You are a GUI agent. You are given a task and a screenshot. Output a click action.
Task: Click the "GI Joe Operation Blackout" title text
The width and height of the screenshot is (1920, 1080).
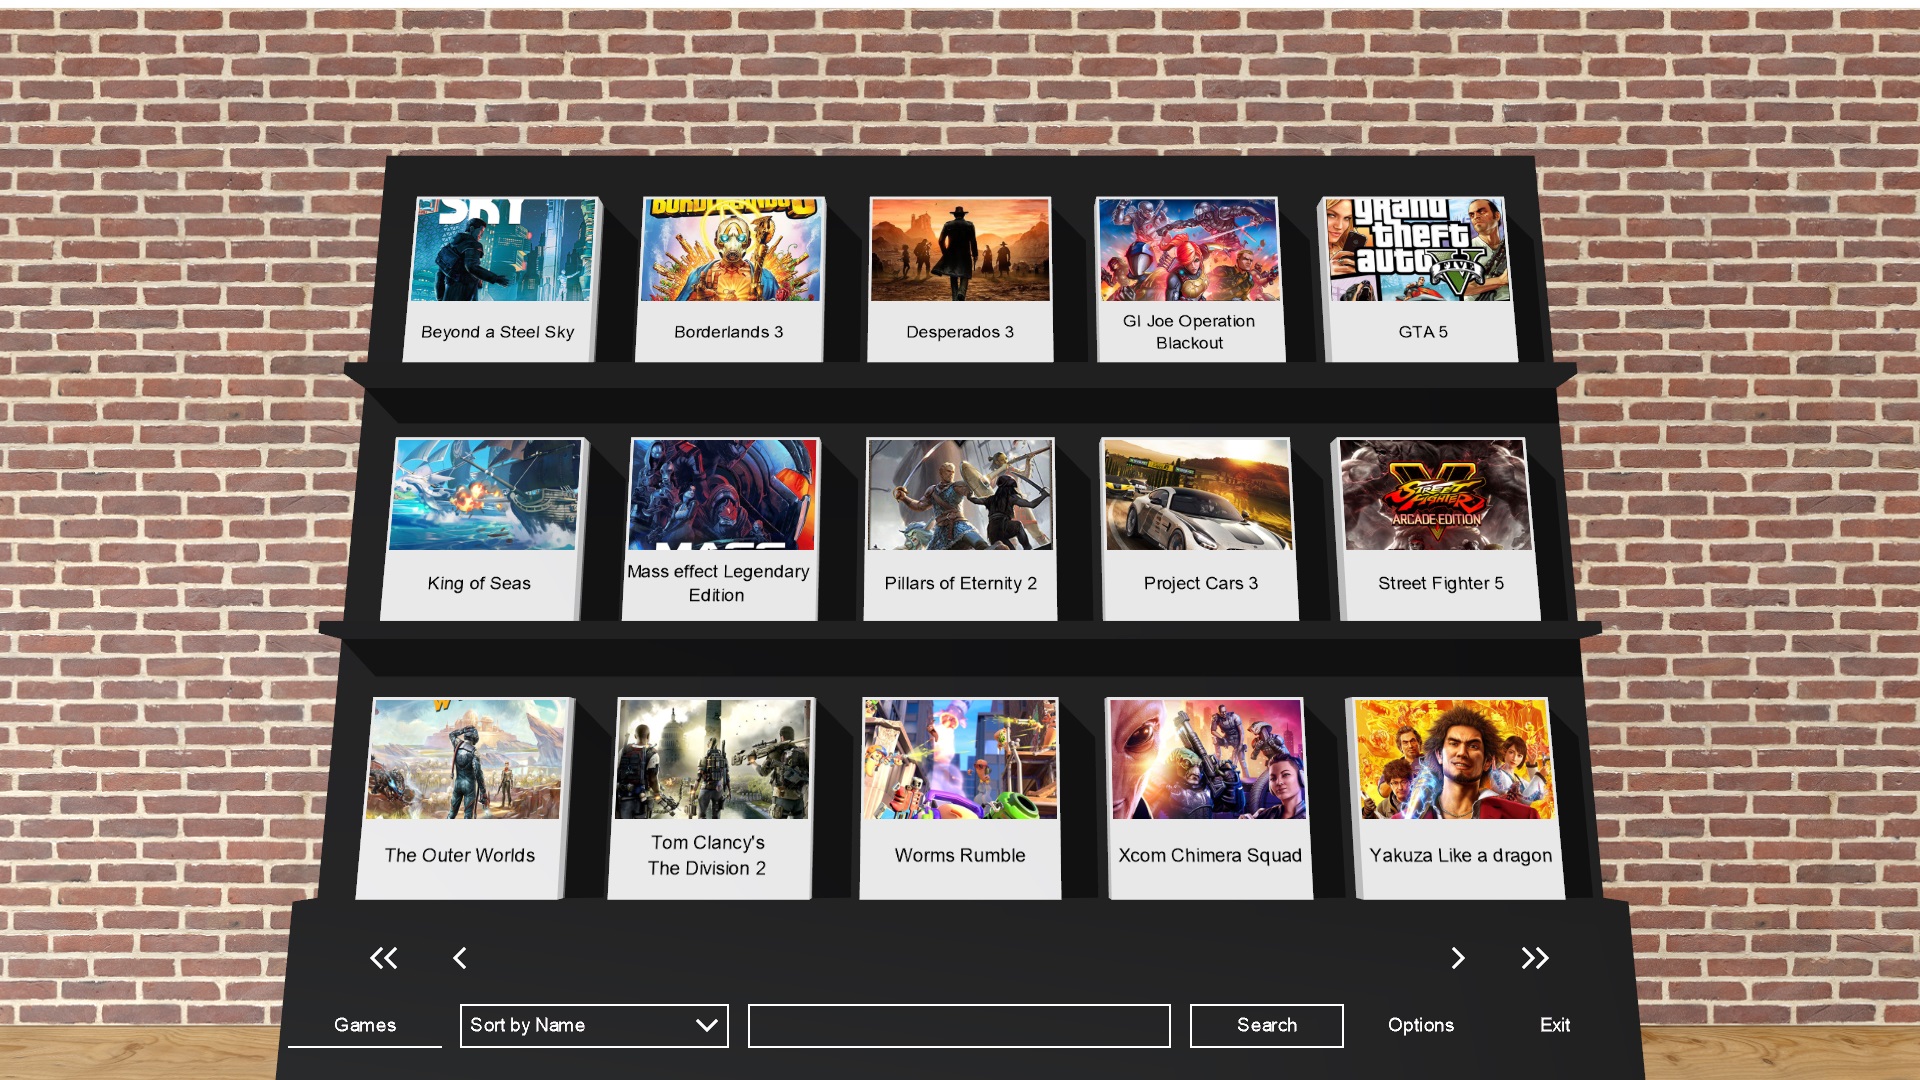point(1189,332)
